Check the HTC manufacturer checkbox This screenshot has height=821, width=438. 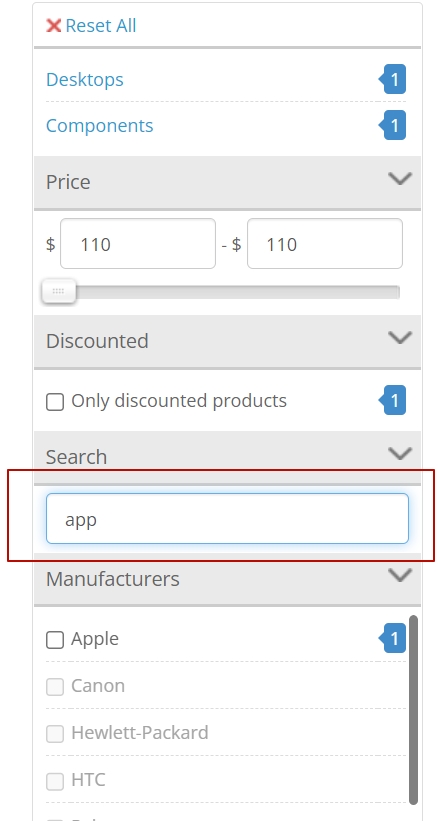click(55, 781)
